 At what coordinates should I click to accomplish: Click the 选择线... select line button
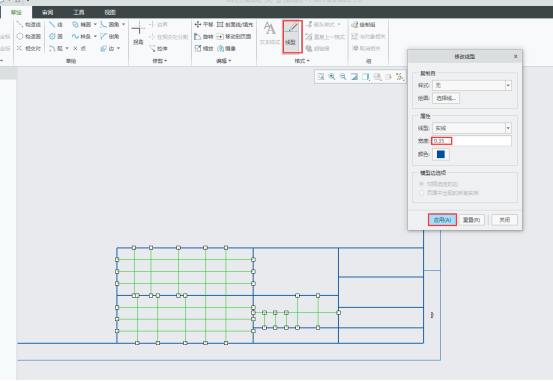coord(446,98)
